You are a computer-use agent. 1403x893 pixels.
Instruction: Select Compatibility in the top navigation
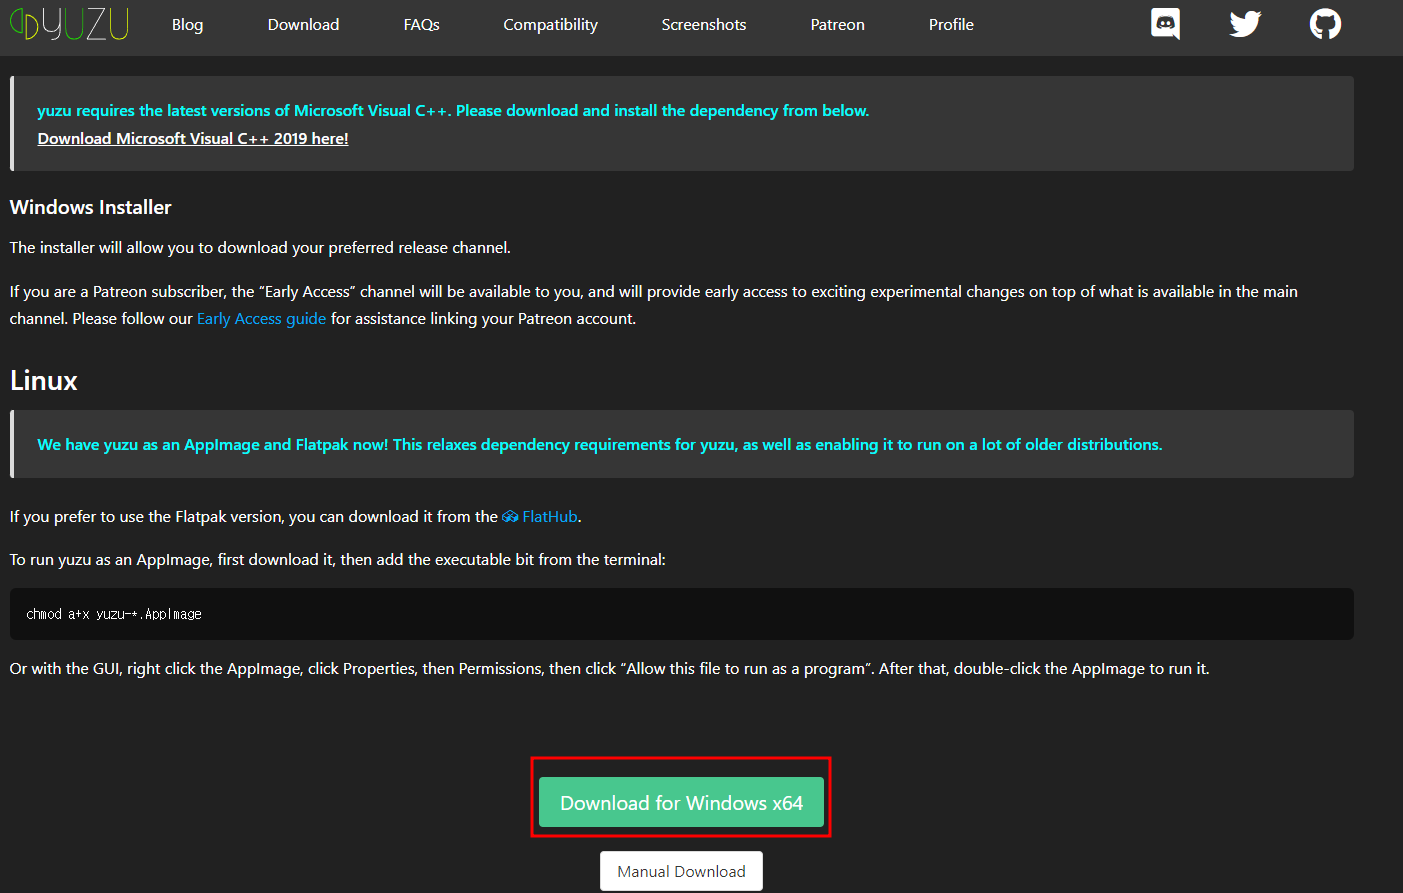coord(550,24)
